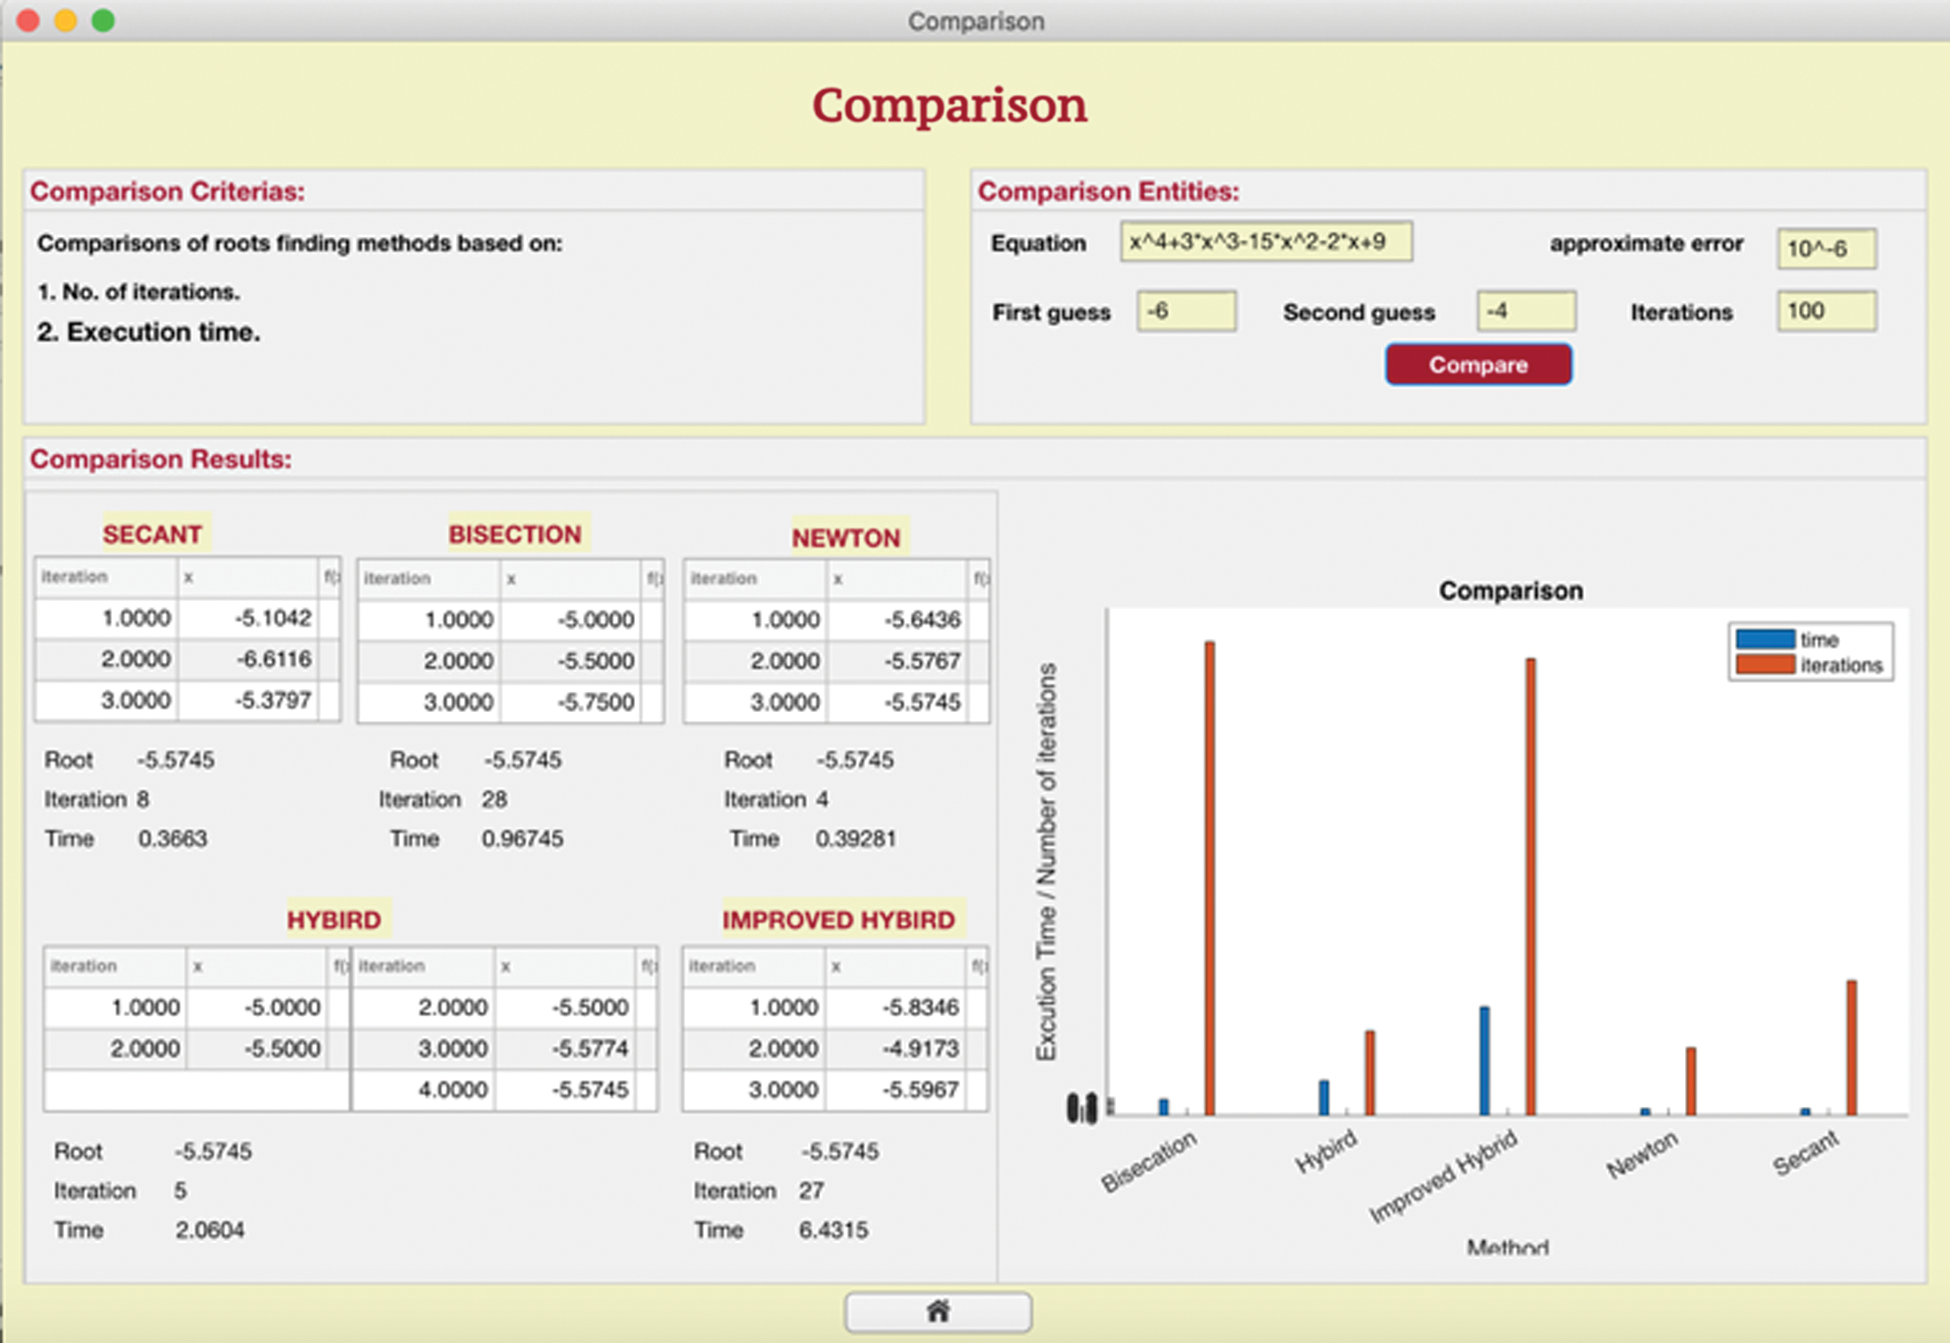Select the approximate error field

1825,248
